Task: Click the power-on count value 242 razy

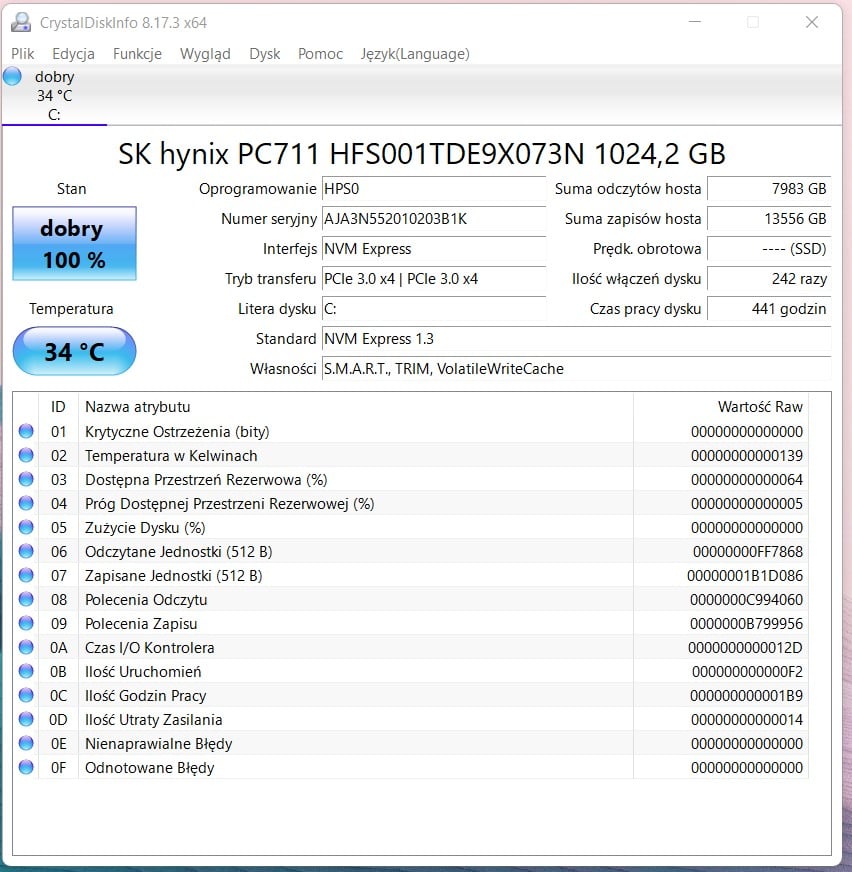Action: [x=769, y=279]
